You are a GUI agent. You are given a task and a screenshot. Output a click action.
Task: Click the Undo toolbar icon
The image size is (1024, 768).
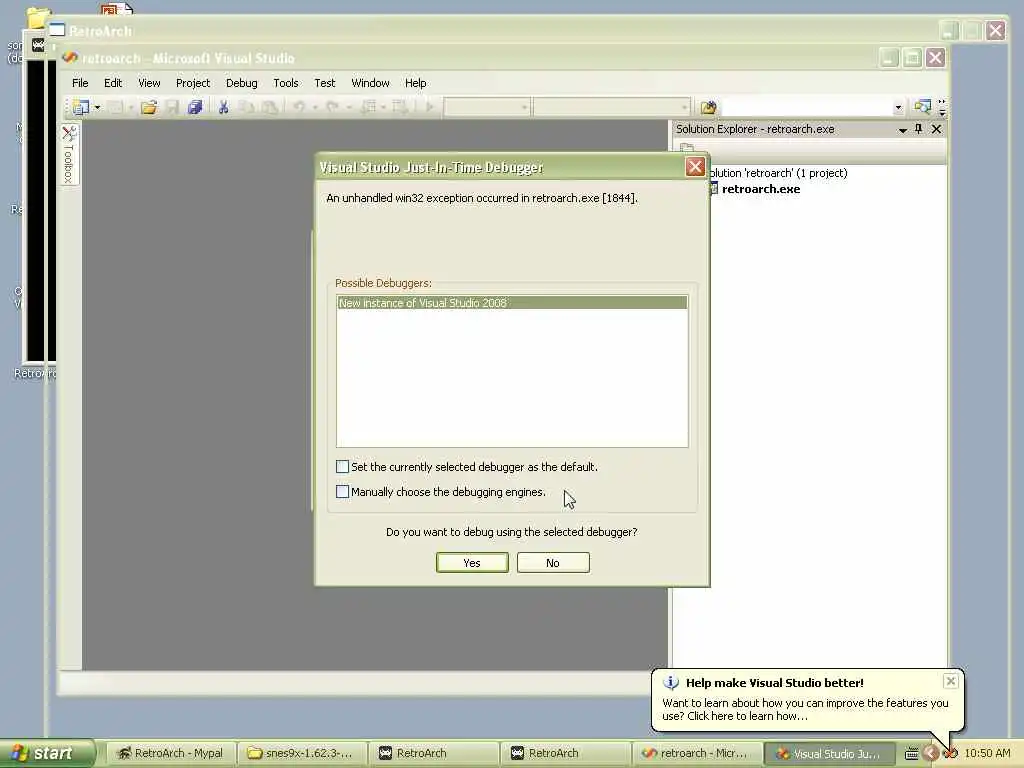pyautogui.click(x=298, y=106)
